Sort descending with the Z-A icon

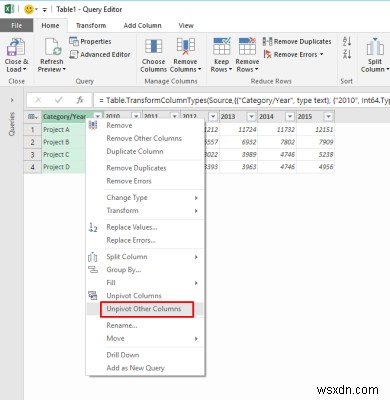click(x=347, y=54)
